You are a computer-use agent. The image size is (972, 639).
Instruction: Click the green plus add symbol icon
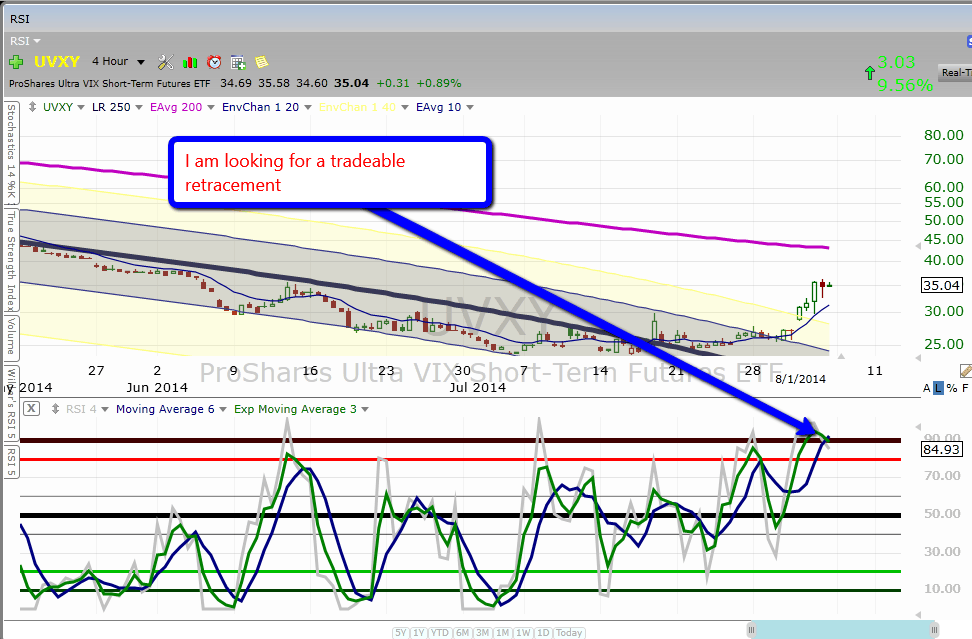tap(17, 62)
